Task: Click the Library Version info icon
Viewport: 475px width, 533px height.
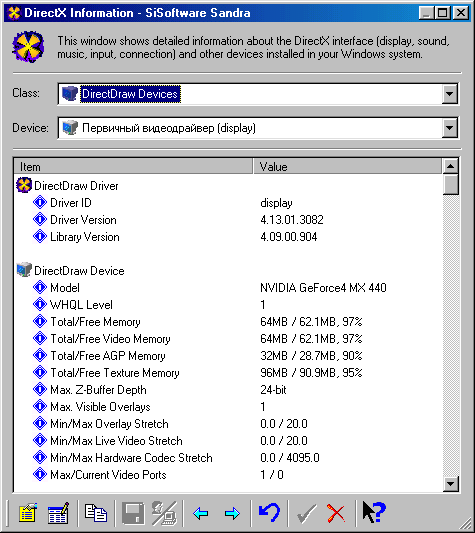Action: (40, 236)
